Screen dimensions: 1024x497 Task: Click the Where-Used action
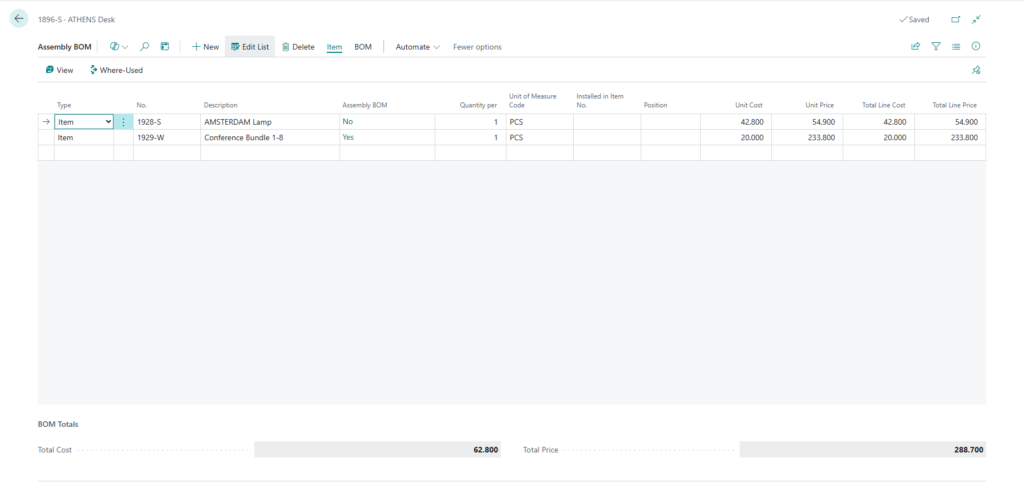117,70
